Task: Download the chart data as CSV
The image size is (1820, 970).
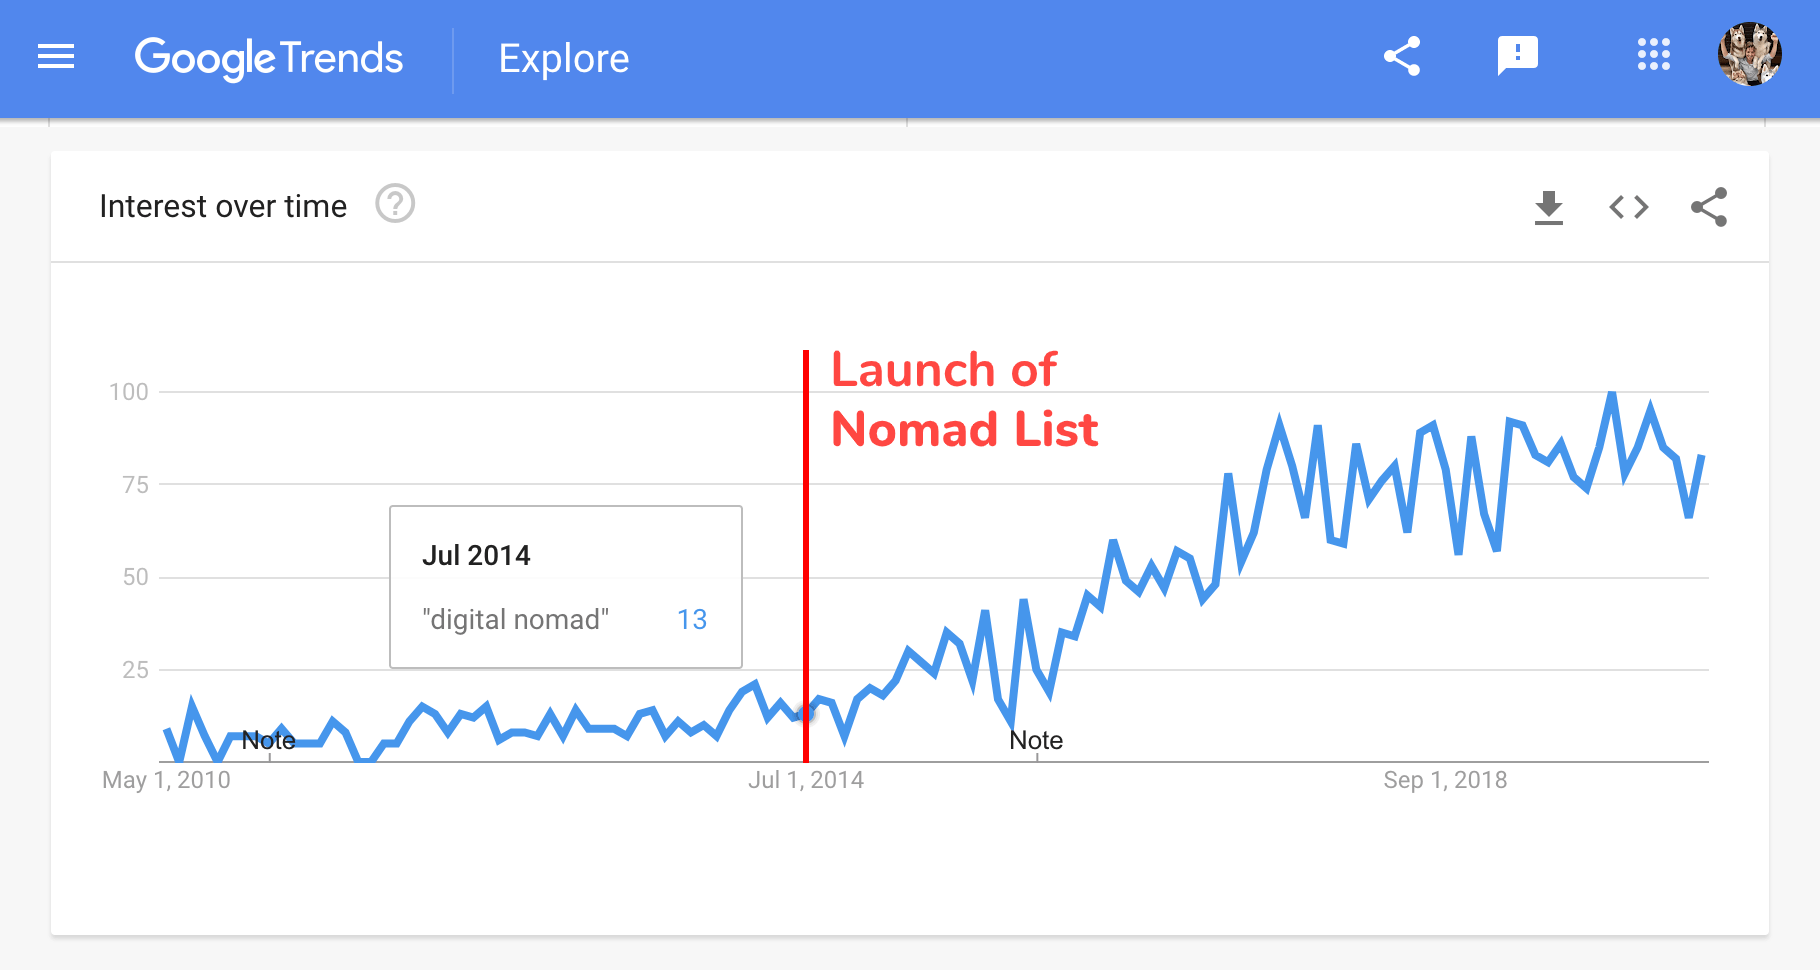Action: point(1548,207)
